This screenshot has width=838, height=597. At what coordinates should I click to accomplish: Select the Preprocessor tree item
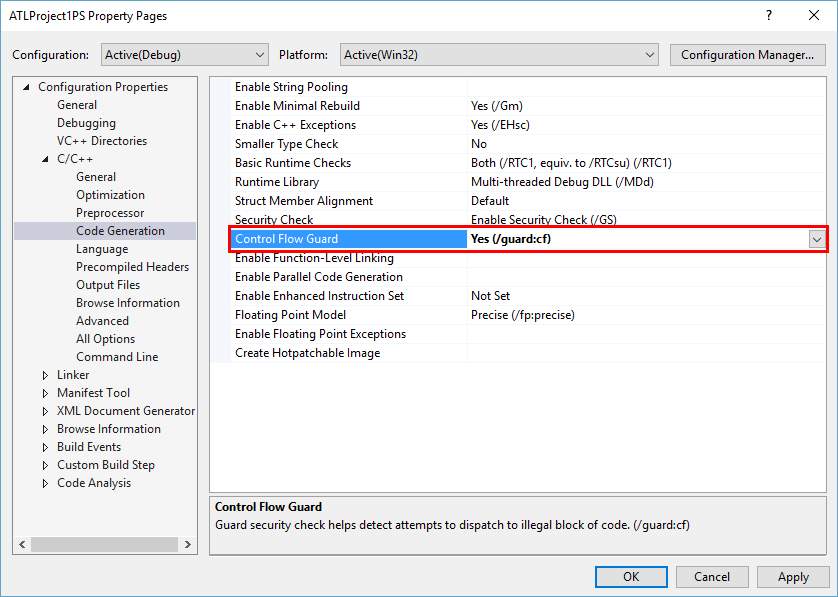coord(110,213)
